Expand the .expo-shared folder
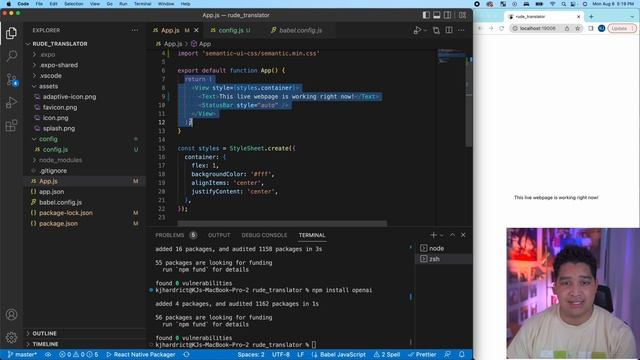 pyautogui.click(x=59, y=65)
